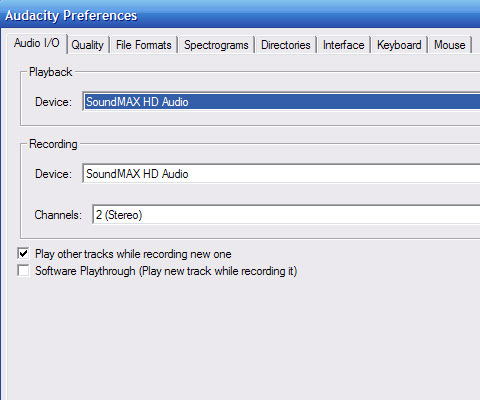Go to the File Formats tab
The image size is (480, 400).
[144, 45]
